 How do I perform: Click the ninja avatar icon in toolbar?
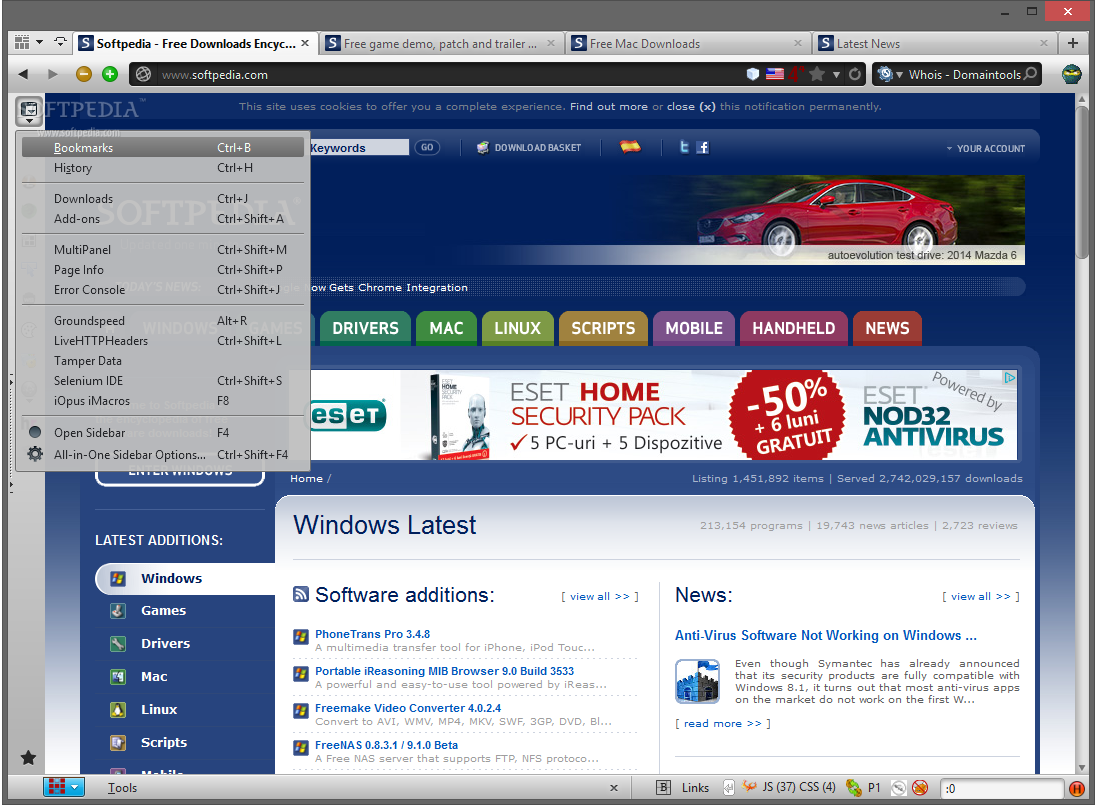(1071, 74)
